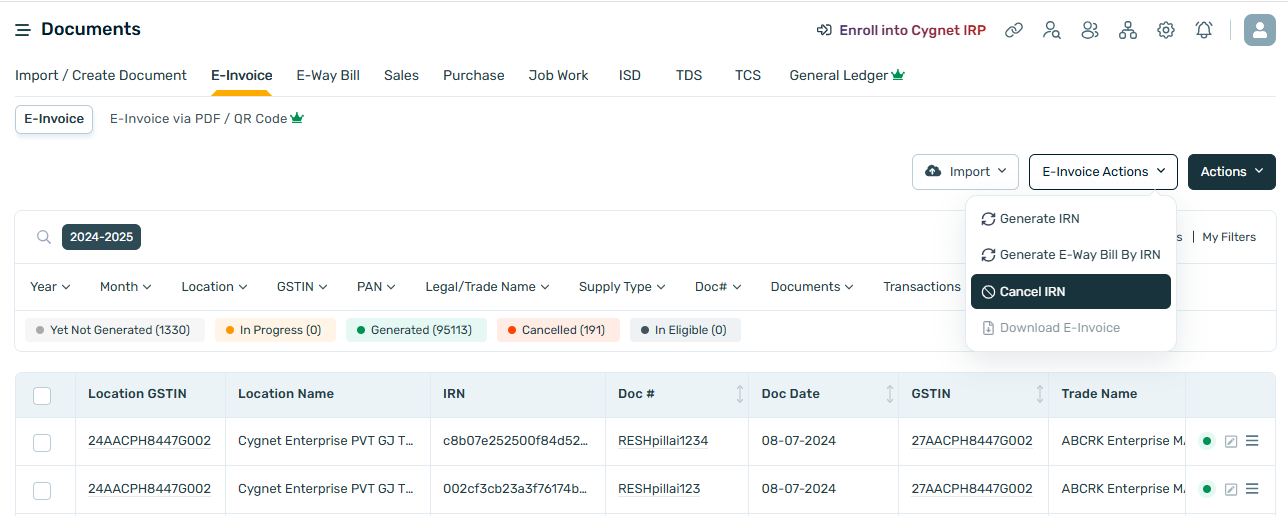Viewport: 1288px width, 516px height.
Task: Tick the select-all checkbox in table header
Action: (42, 395)
